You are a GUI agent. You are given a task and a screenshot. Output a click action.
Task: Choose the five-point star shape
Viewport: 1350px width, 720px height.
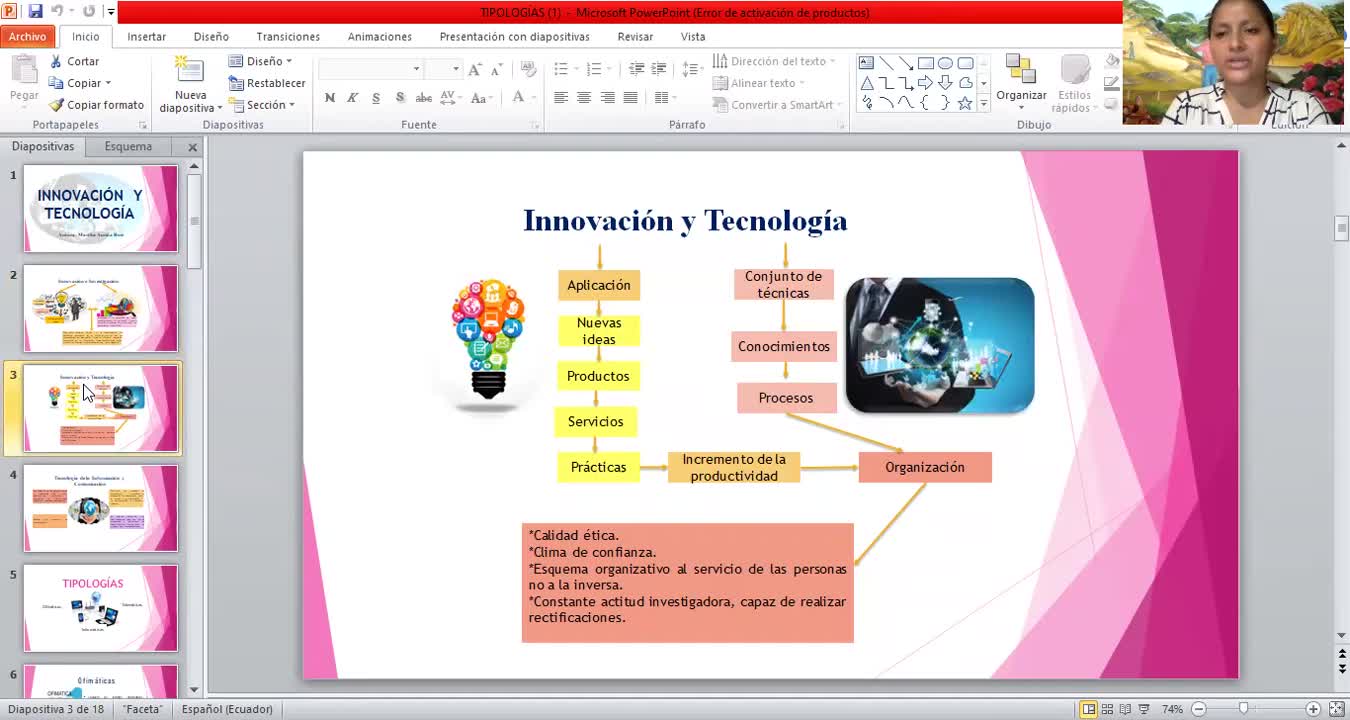click(x=965, y=103)
